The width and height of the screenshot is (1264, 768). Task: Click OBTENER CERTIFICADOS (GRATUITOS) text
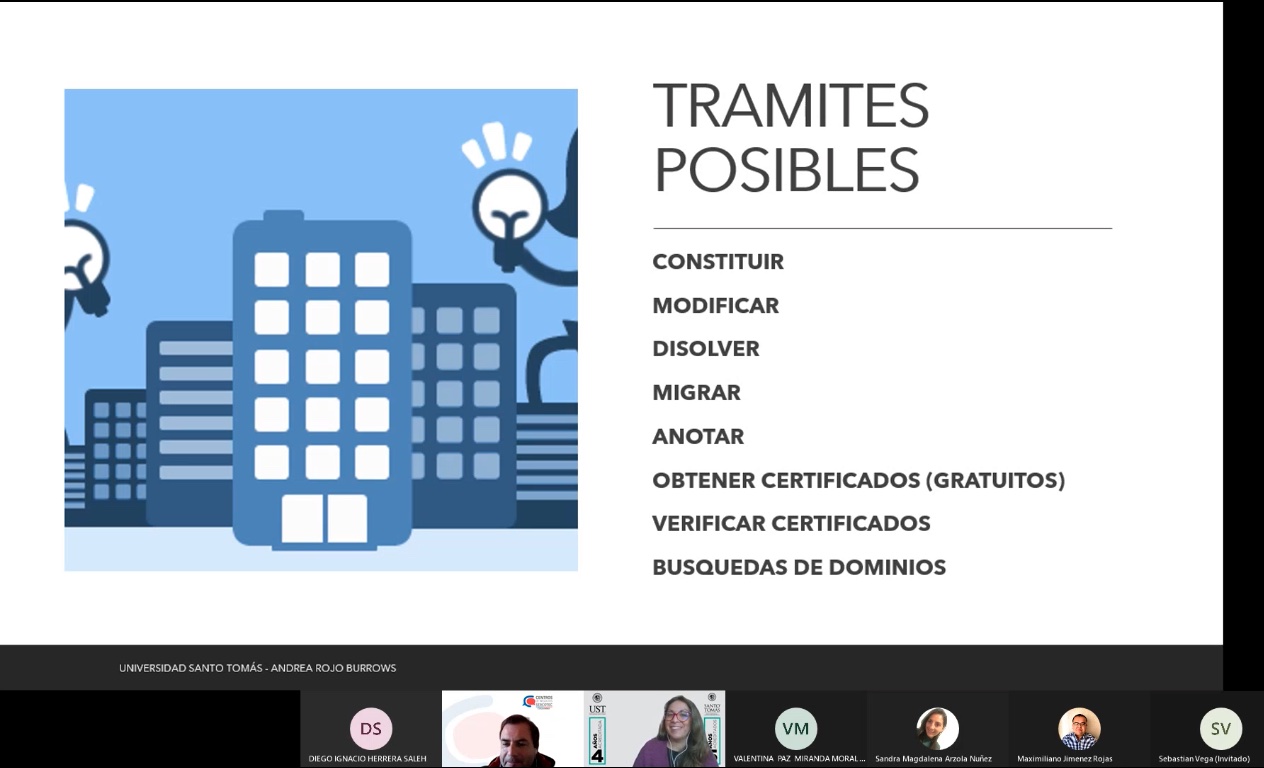pyautogui.click(x=858, y=481)
